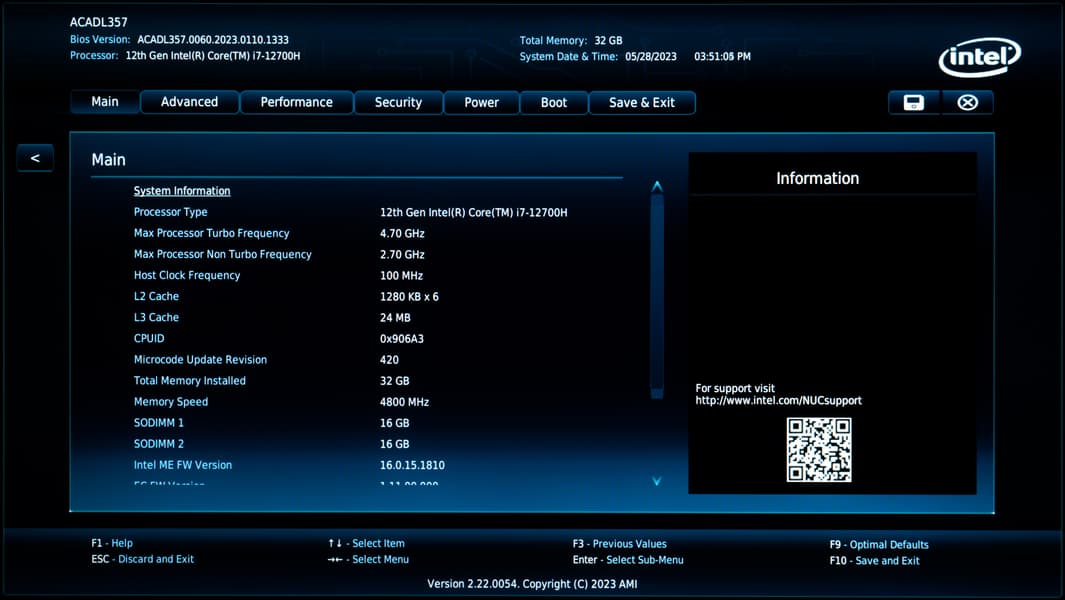The width and height of the screenshot is (1065, 600).
Task: Click F3 - Previous Values
Action: [x=619, y=544]
